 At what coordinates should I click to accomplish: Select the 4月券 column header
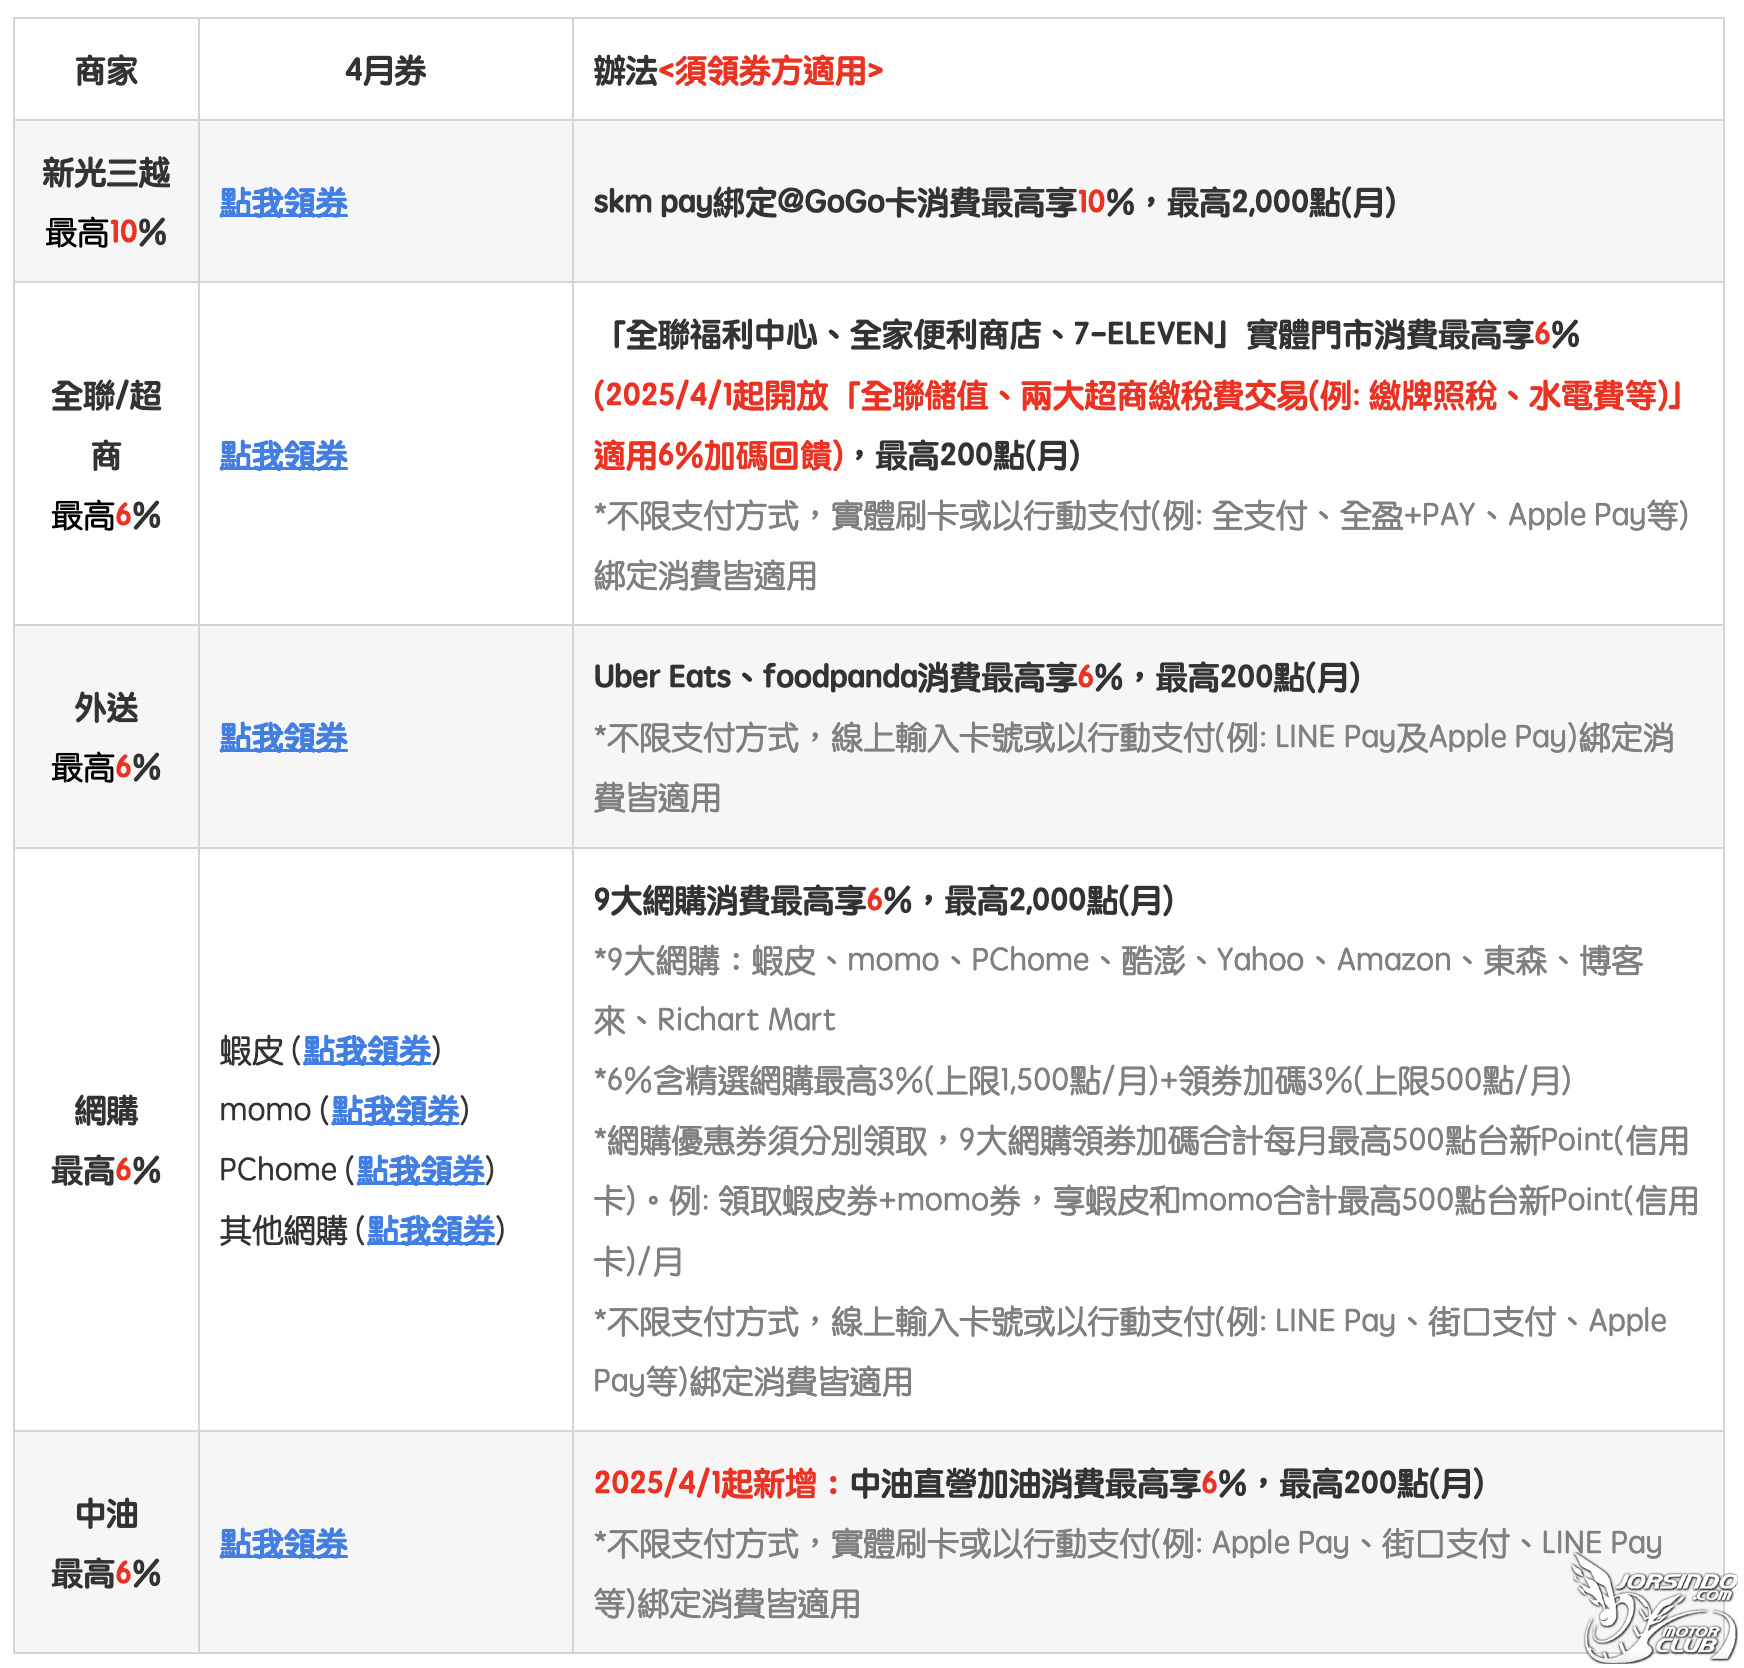click(x=385, y=71)
